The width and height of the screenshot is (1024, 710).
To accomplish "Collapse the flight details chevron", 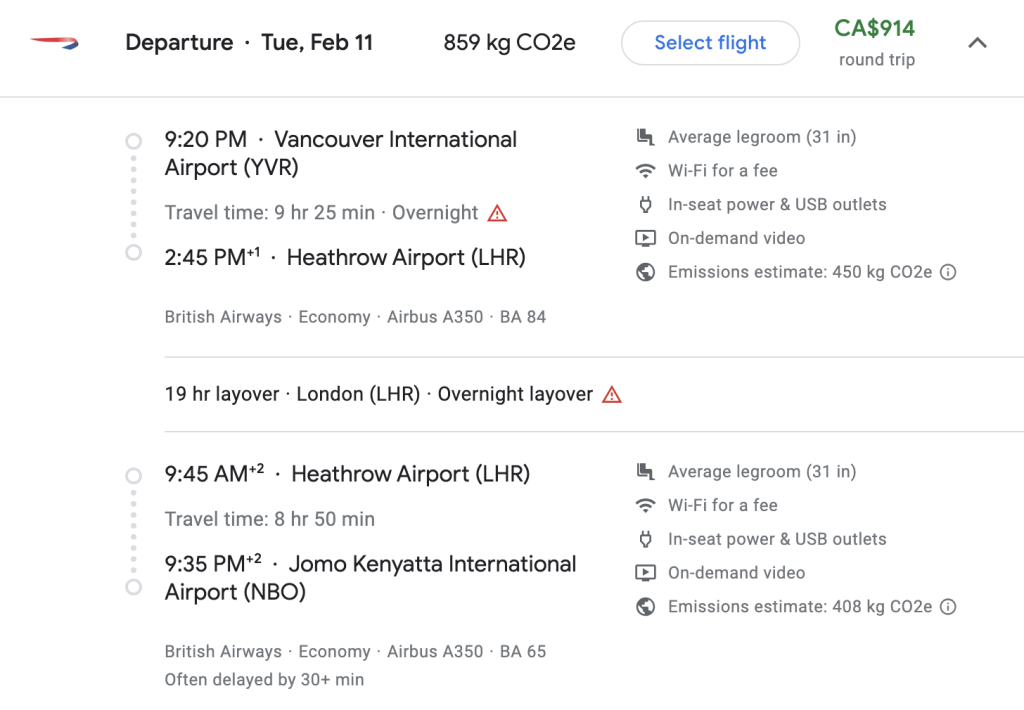I will (977, 43).
